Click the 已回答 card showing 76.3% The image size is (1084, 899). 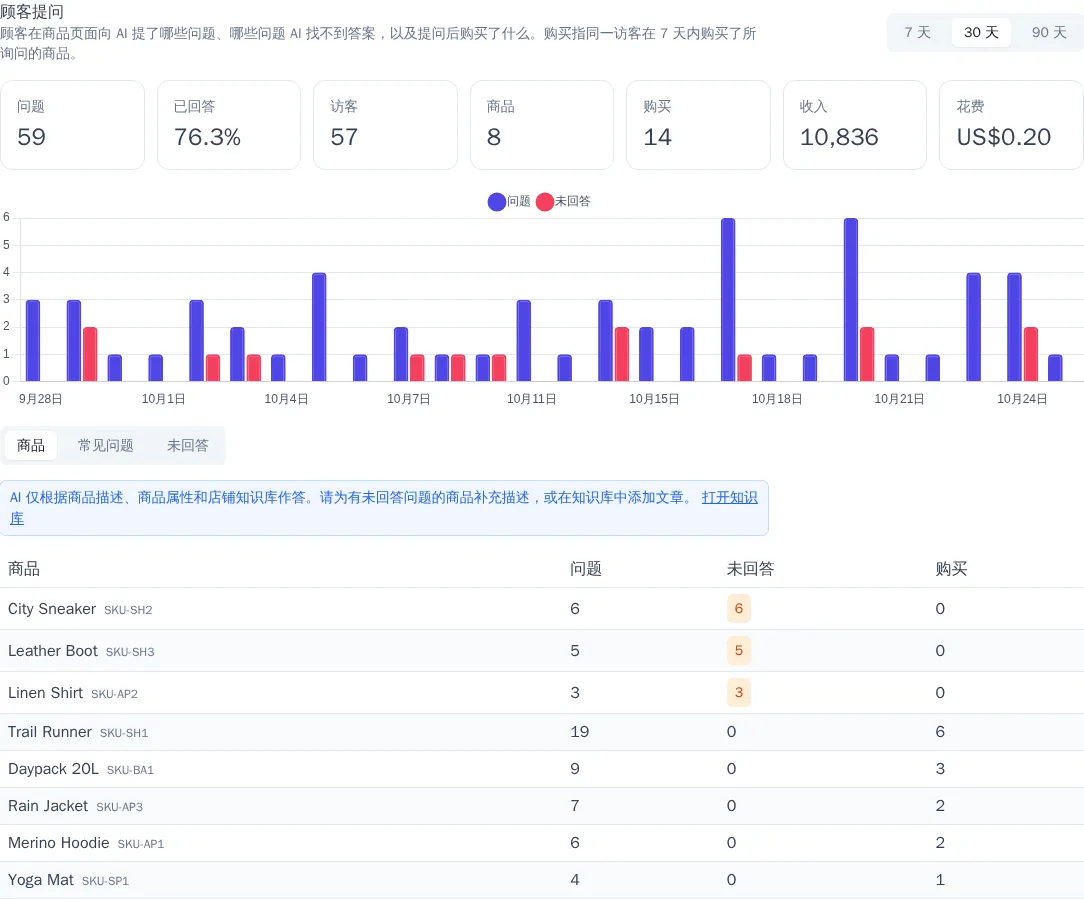tap(229, 125)
